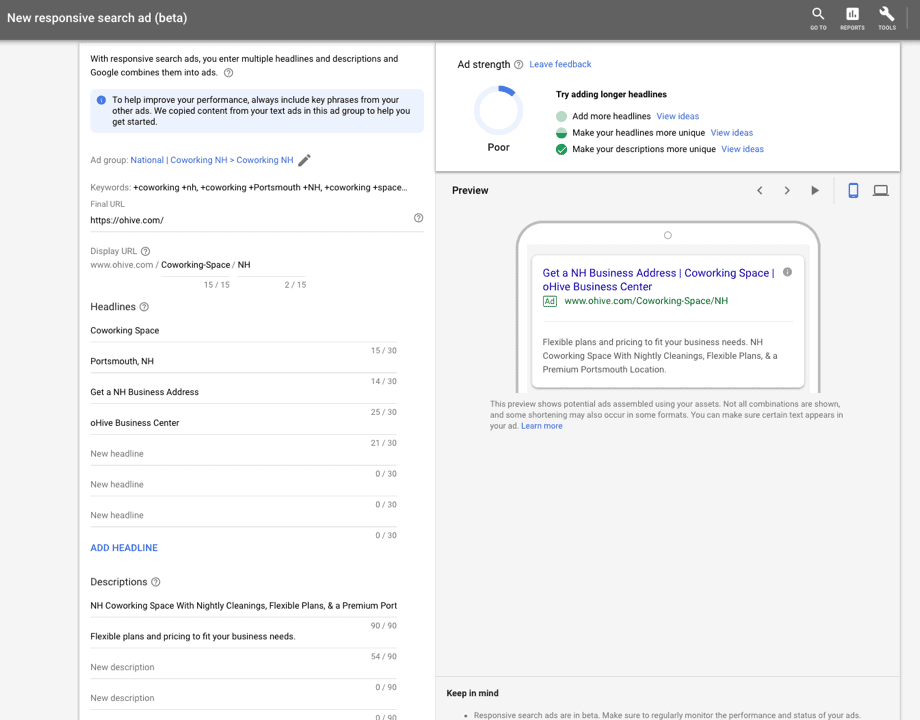Click the Final URL input field
Image resolution: width=920 pixels, height=720 pixels.
tap(249, 221)
